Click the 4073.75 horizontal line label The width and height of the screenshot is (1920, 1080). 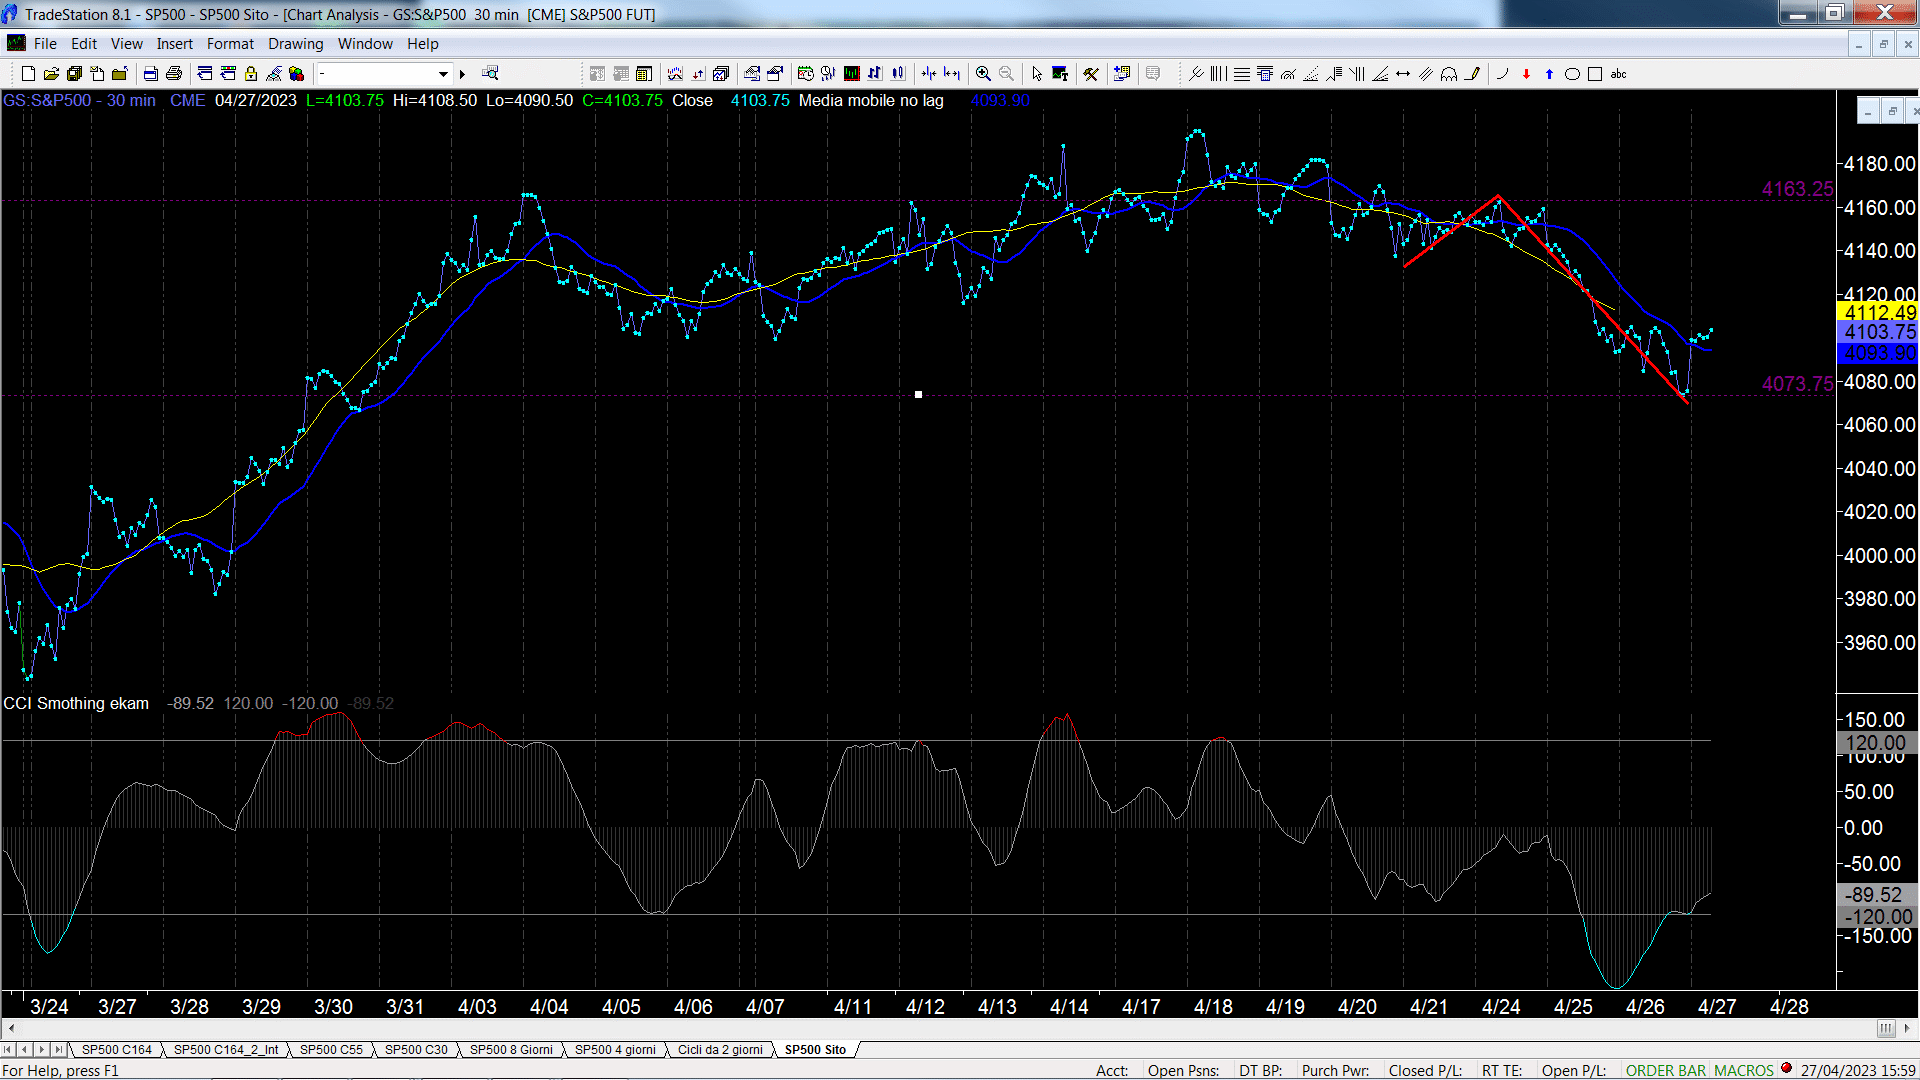point(1797,384)
